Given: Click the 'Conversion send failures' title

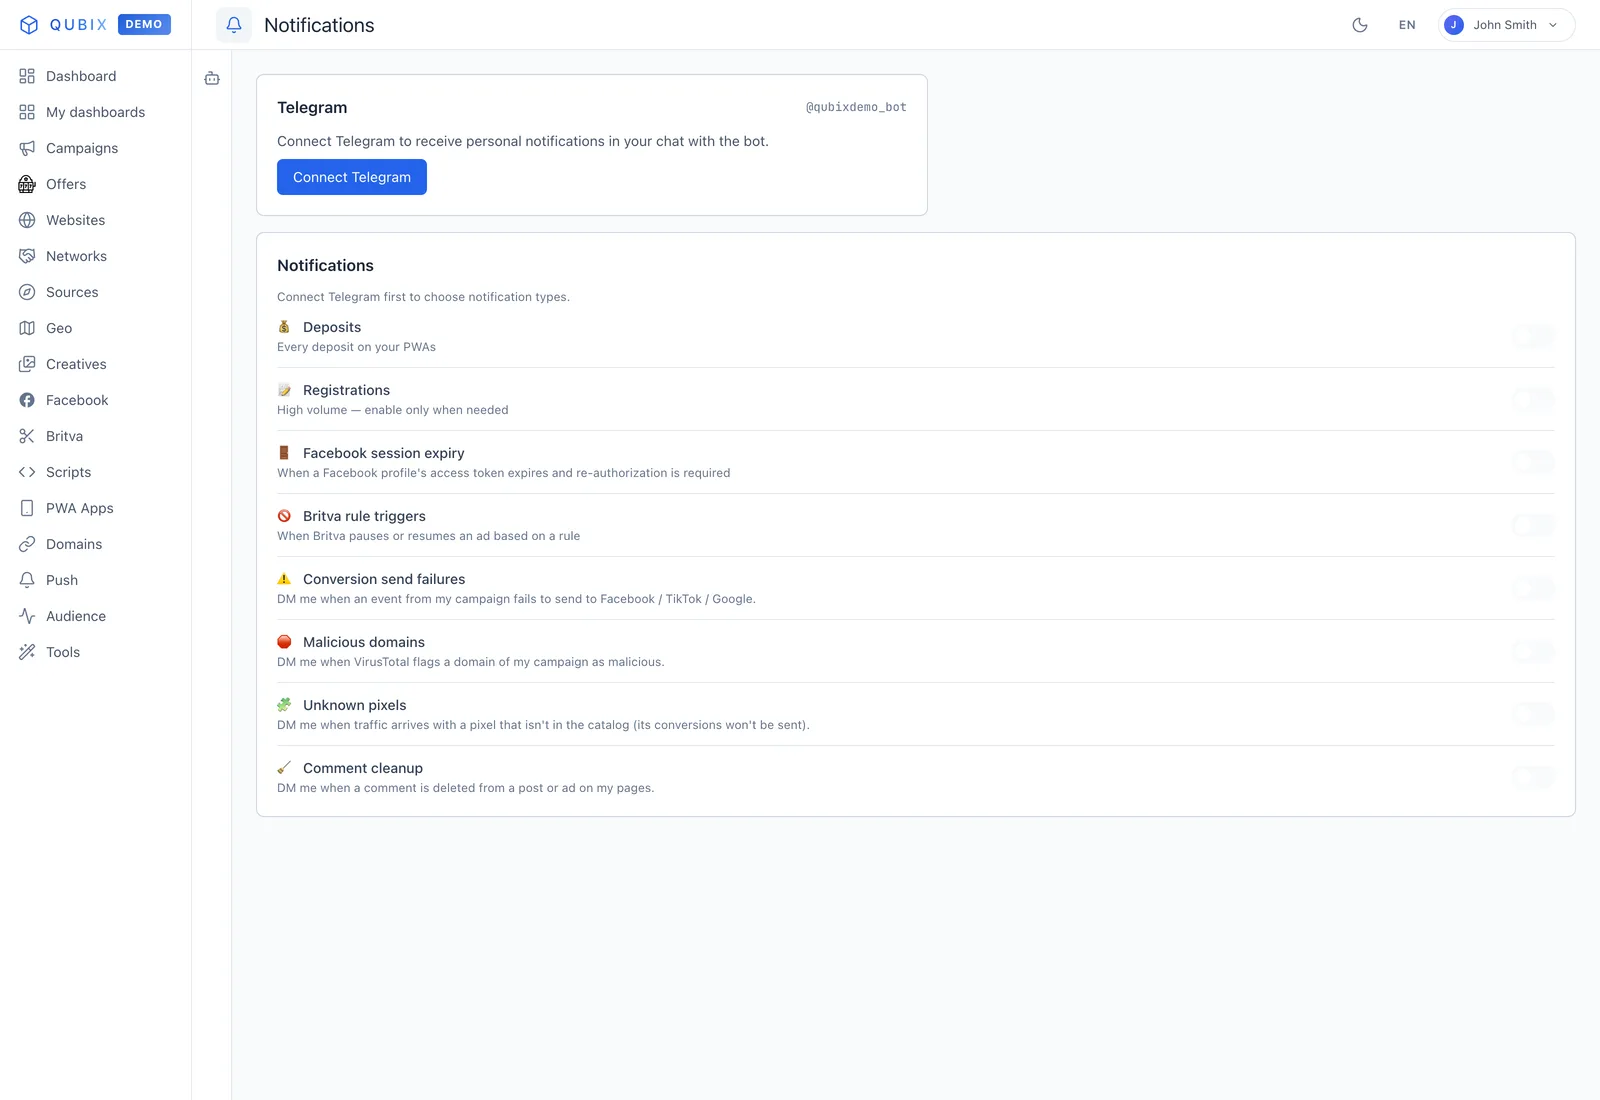Looking at the screenshot, I should click(x=384, y=579).
